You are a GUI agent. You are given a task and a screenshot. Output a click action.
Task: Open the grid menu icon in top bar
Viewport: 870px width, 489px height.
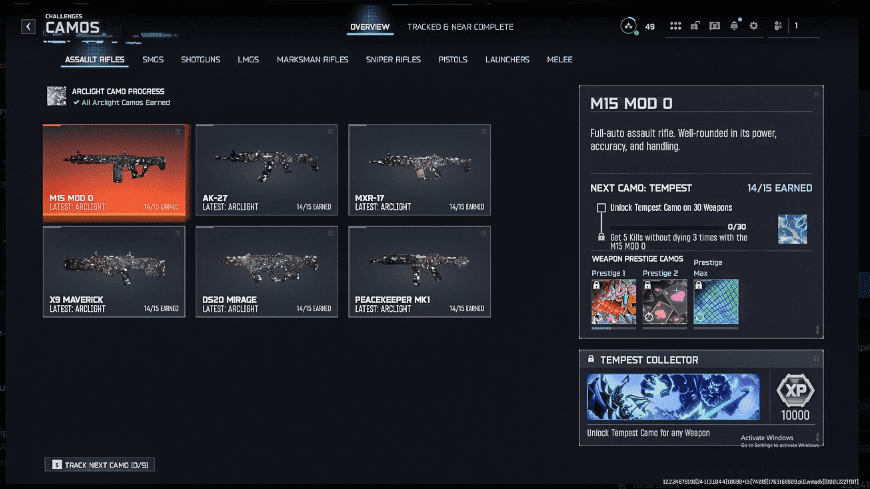(676, 26)
